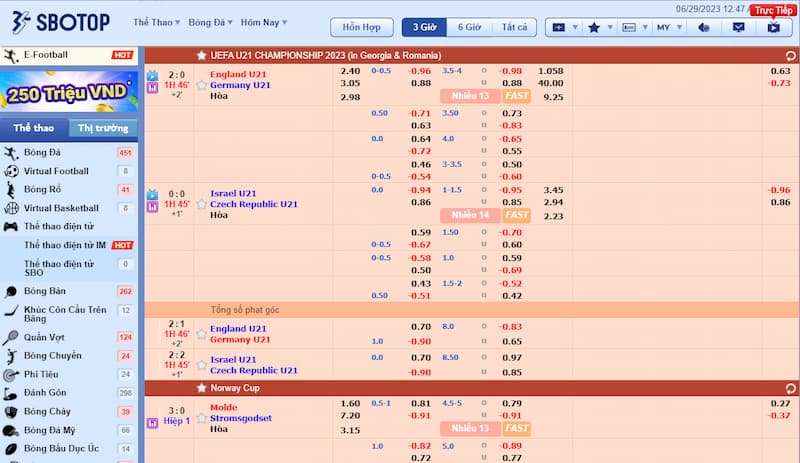This screenshot has height=463, width=800.
Task: Click the Bóng Đá soccer icon in sidebar
Action: [11, 153]
